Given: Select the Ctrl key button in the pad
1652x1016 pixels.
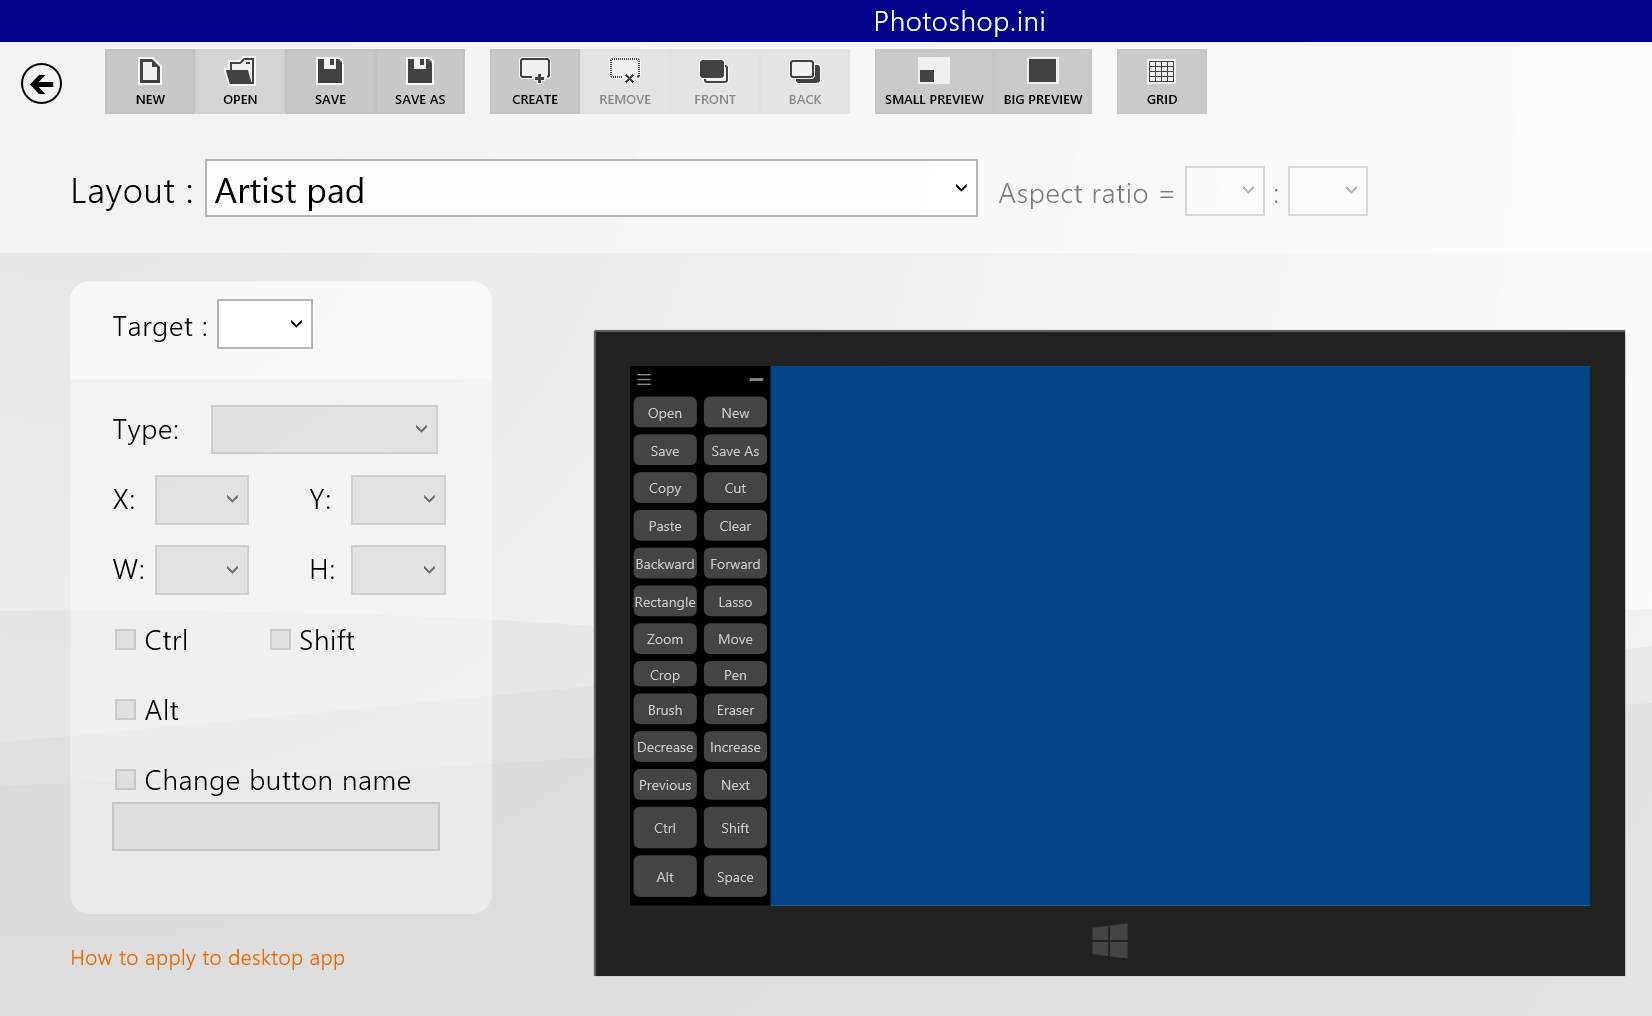Looking at the screenshot, I should (x=665, y=828).
